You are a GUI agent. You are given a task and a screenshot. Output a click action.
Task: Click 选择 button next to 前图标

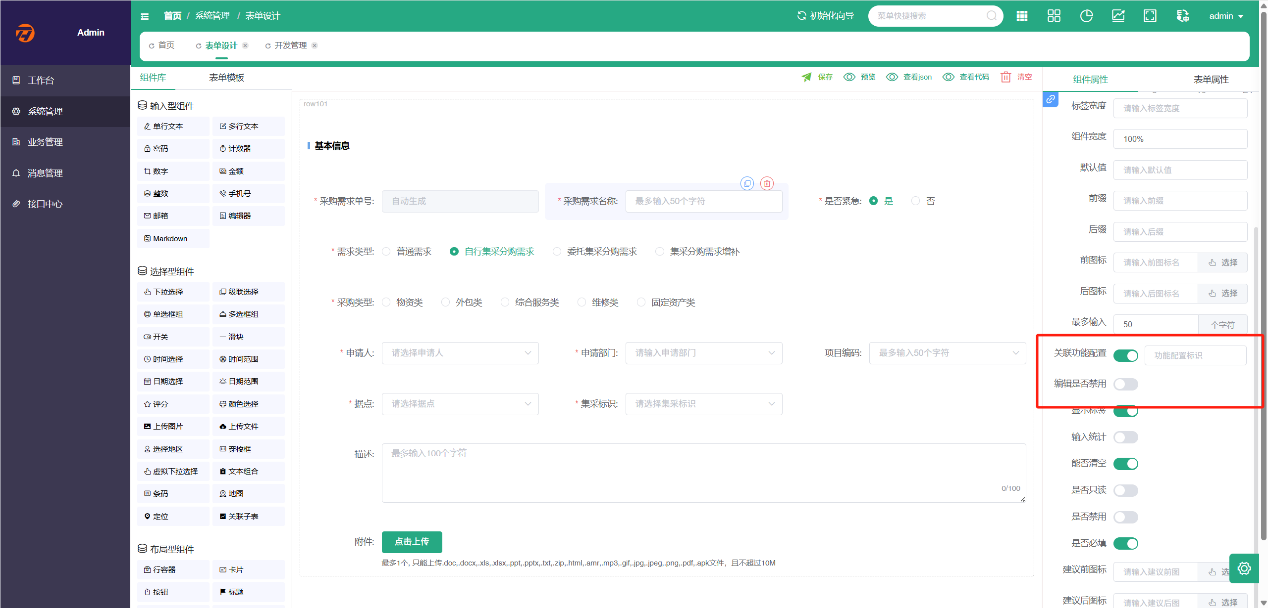(x=1223, y=263)
